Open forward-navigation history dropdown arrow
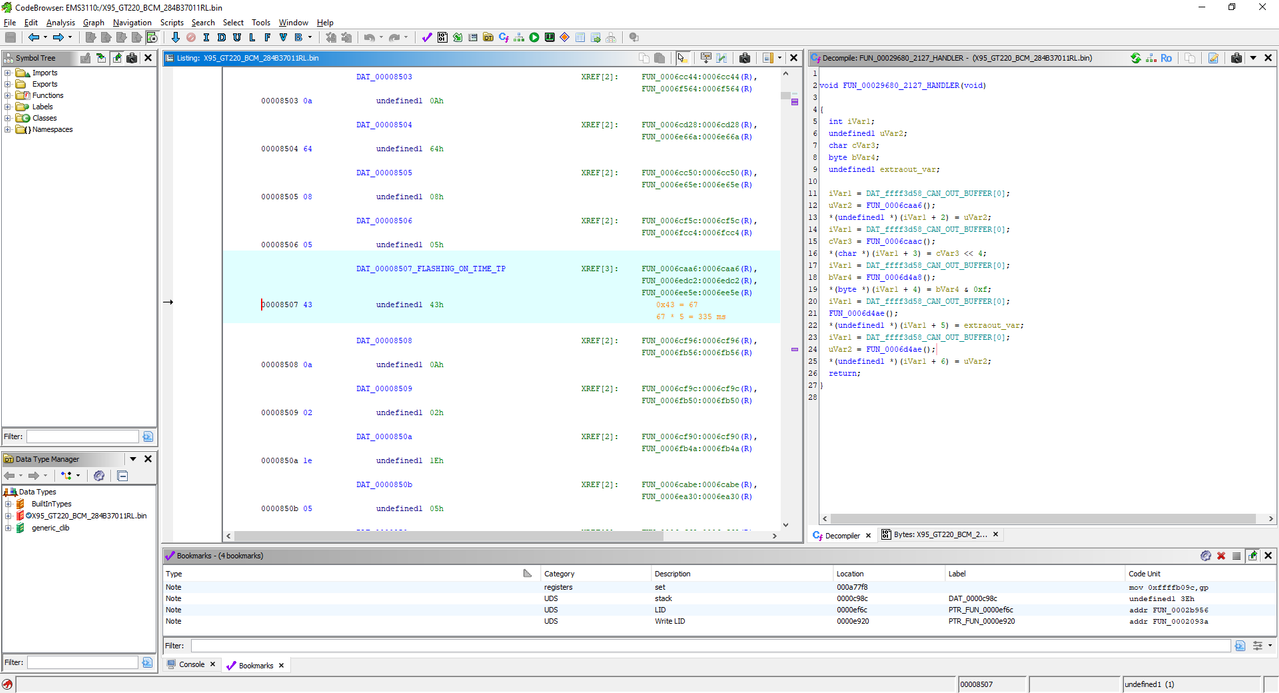 coord(70,37)
